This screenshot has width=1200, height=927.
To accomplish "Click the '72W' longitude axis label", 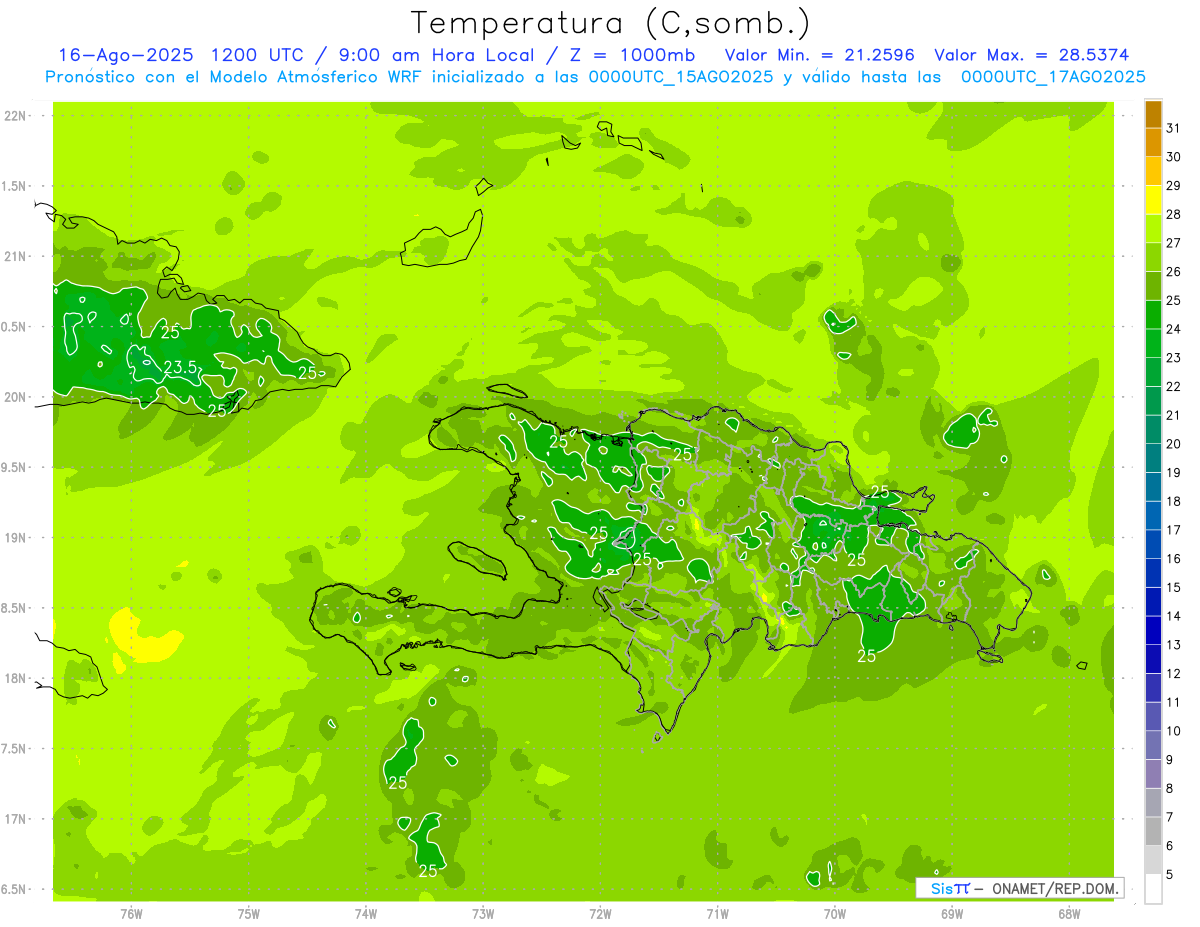I will pos(600,914).
